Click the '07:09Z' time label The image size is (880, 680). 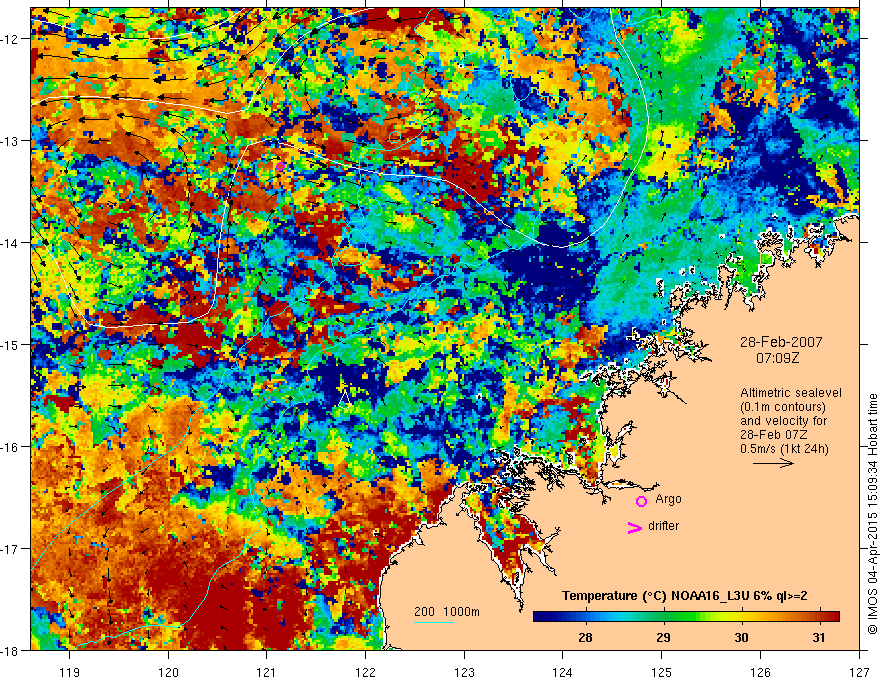[777, 358]
